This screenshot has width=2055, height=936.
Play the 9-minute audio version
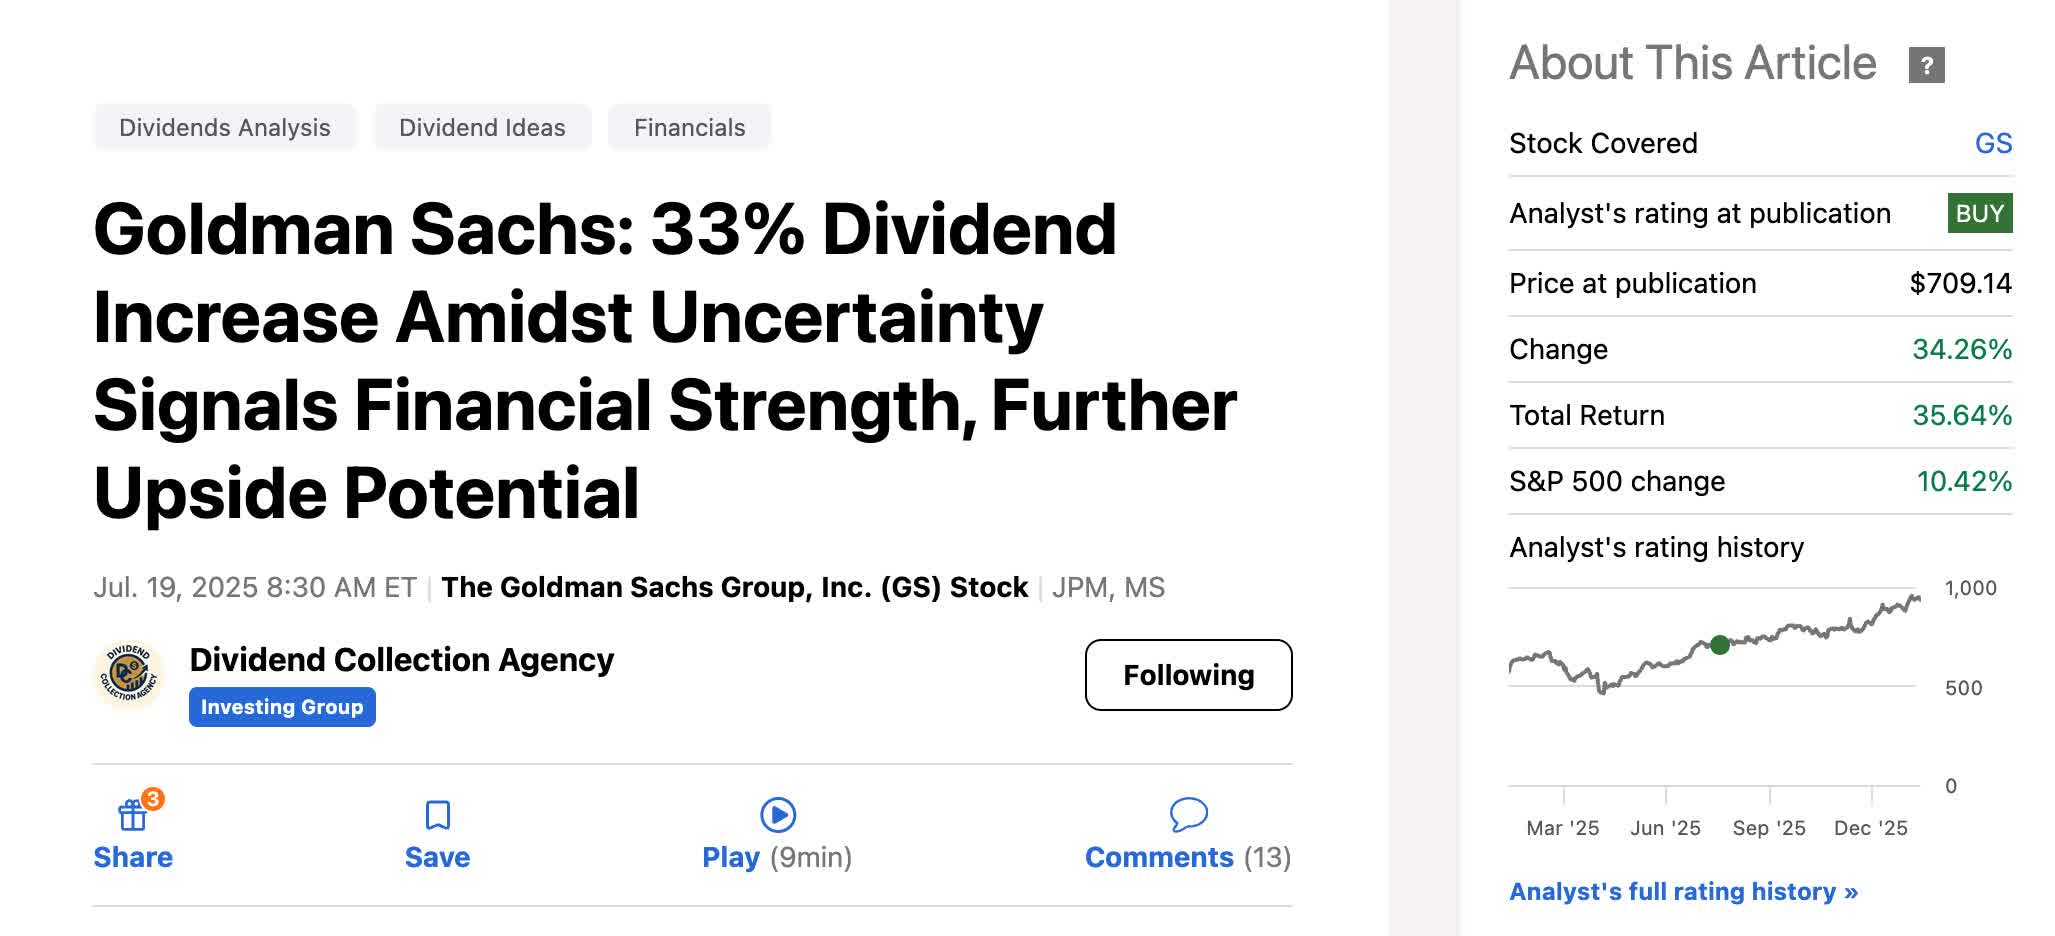click(x=777, y=815)
